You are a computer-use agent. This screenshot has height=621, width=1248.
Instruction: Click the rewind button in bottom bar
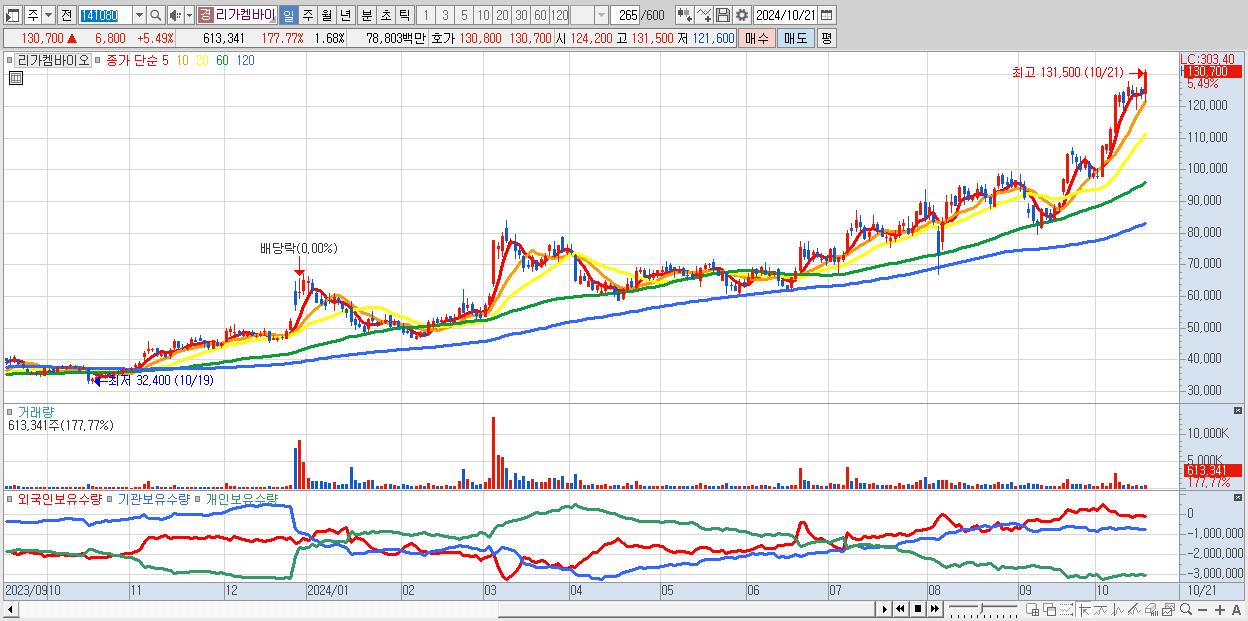tap(901, 609)
